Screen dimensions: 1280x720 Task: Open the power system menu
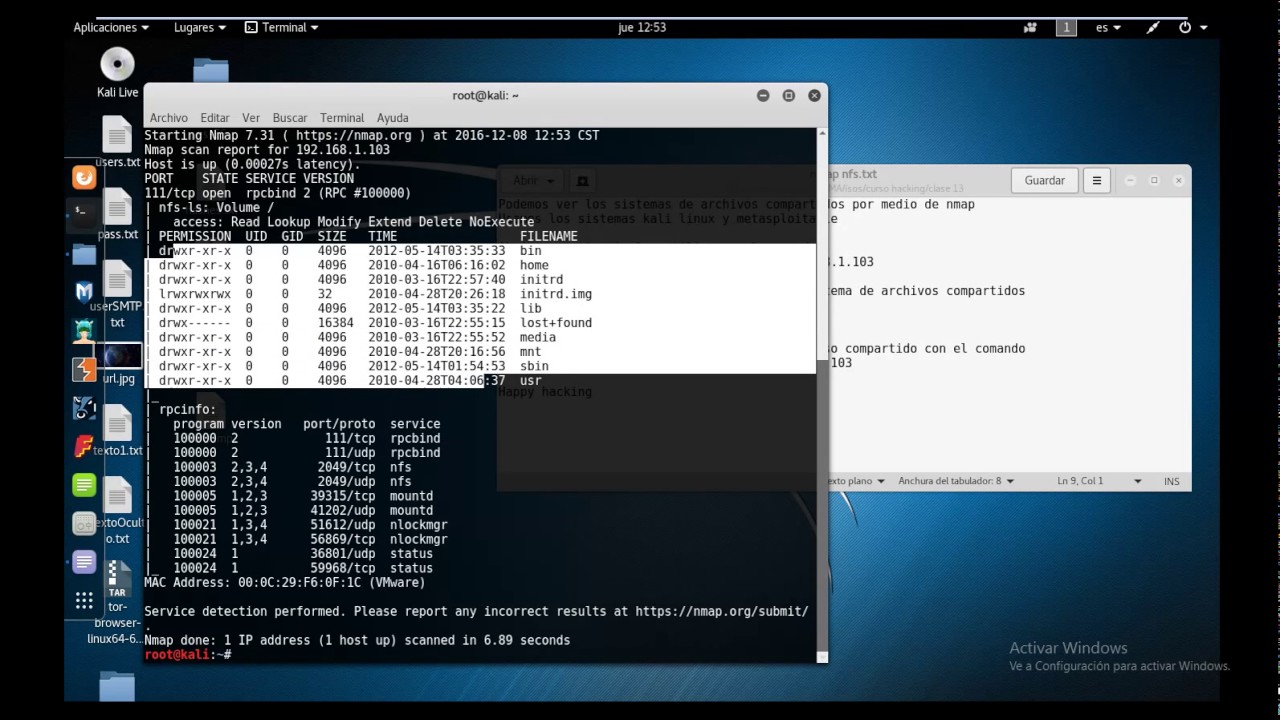[x=1193, y=28]
